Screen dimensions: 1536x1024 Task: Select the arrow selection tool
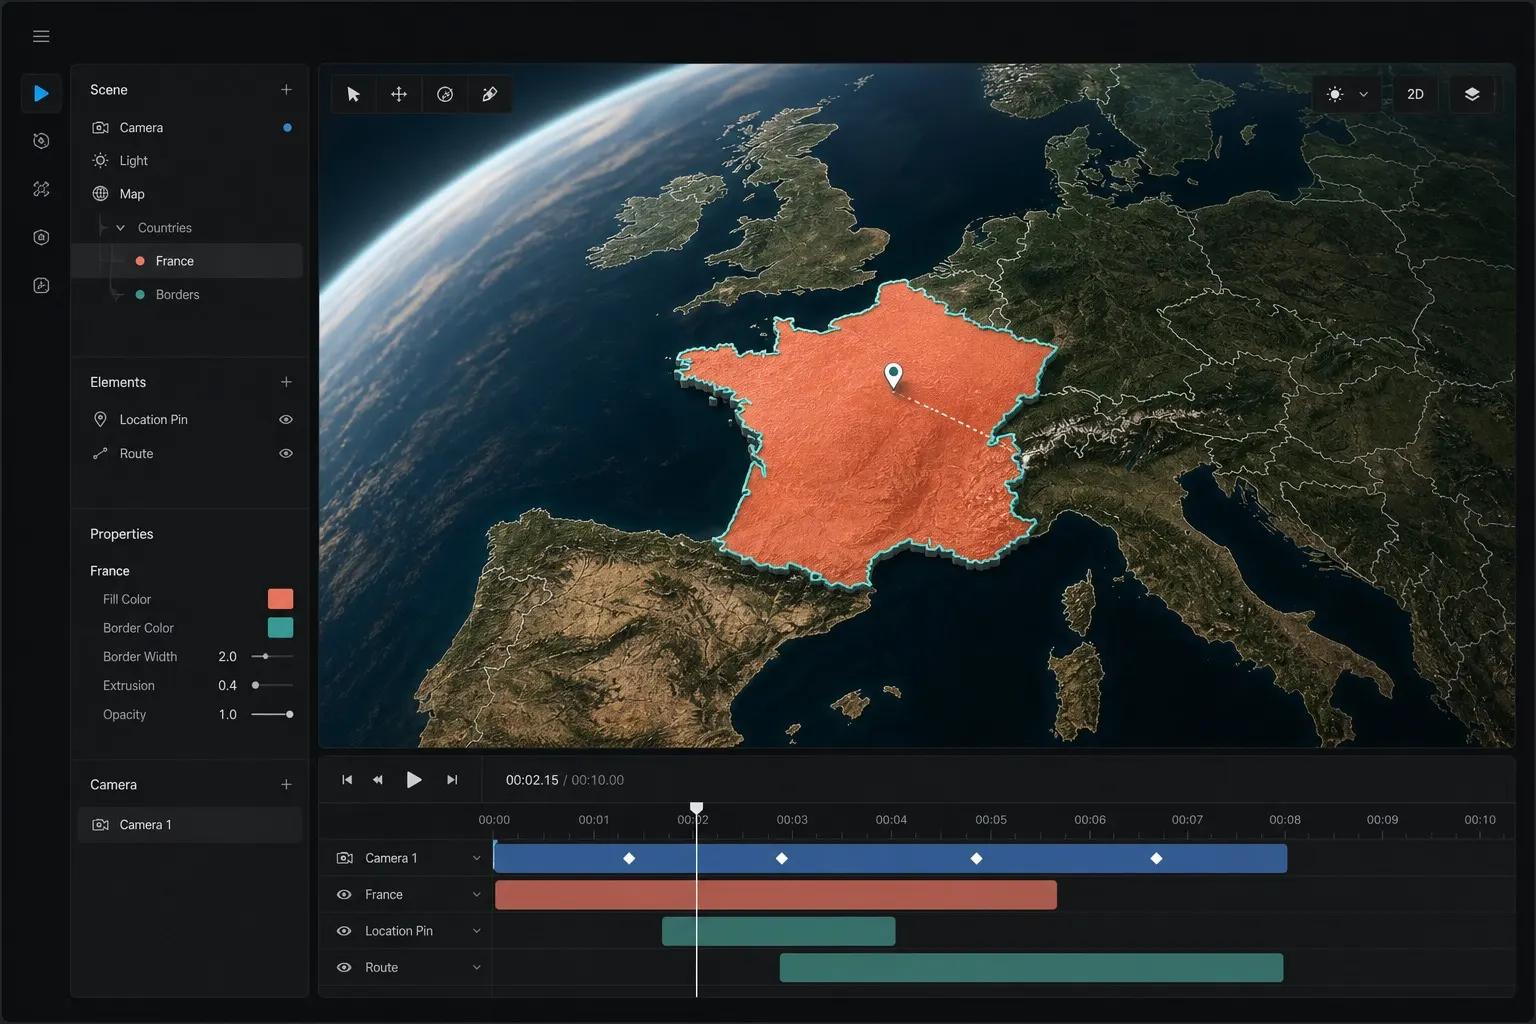coord(353,94)
